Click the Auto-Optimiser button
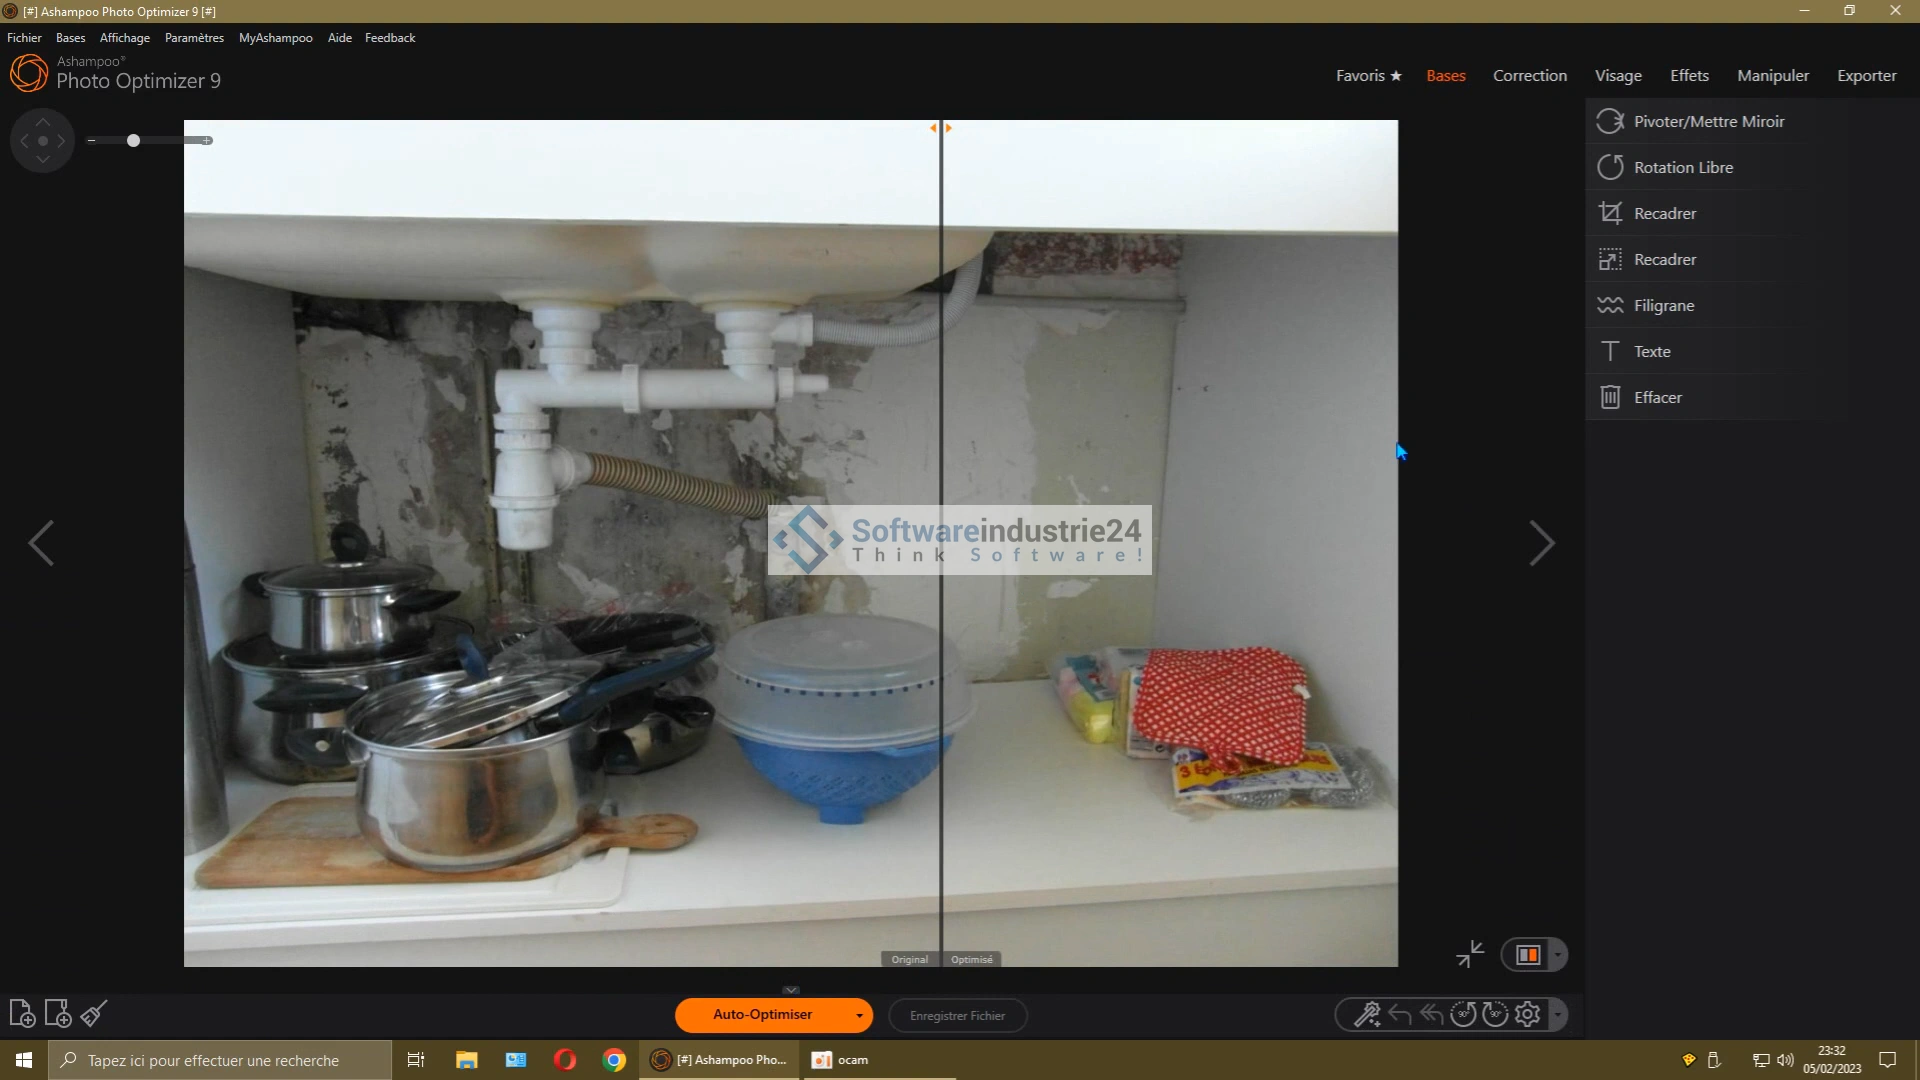Viewport: 1920px width, 1080px height. point(762,1015)
